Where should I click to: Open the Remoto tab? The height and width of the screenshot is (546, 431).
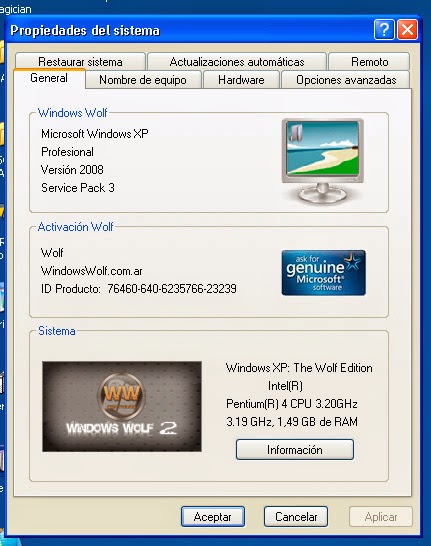click(x=369, y=62)
